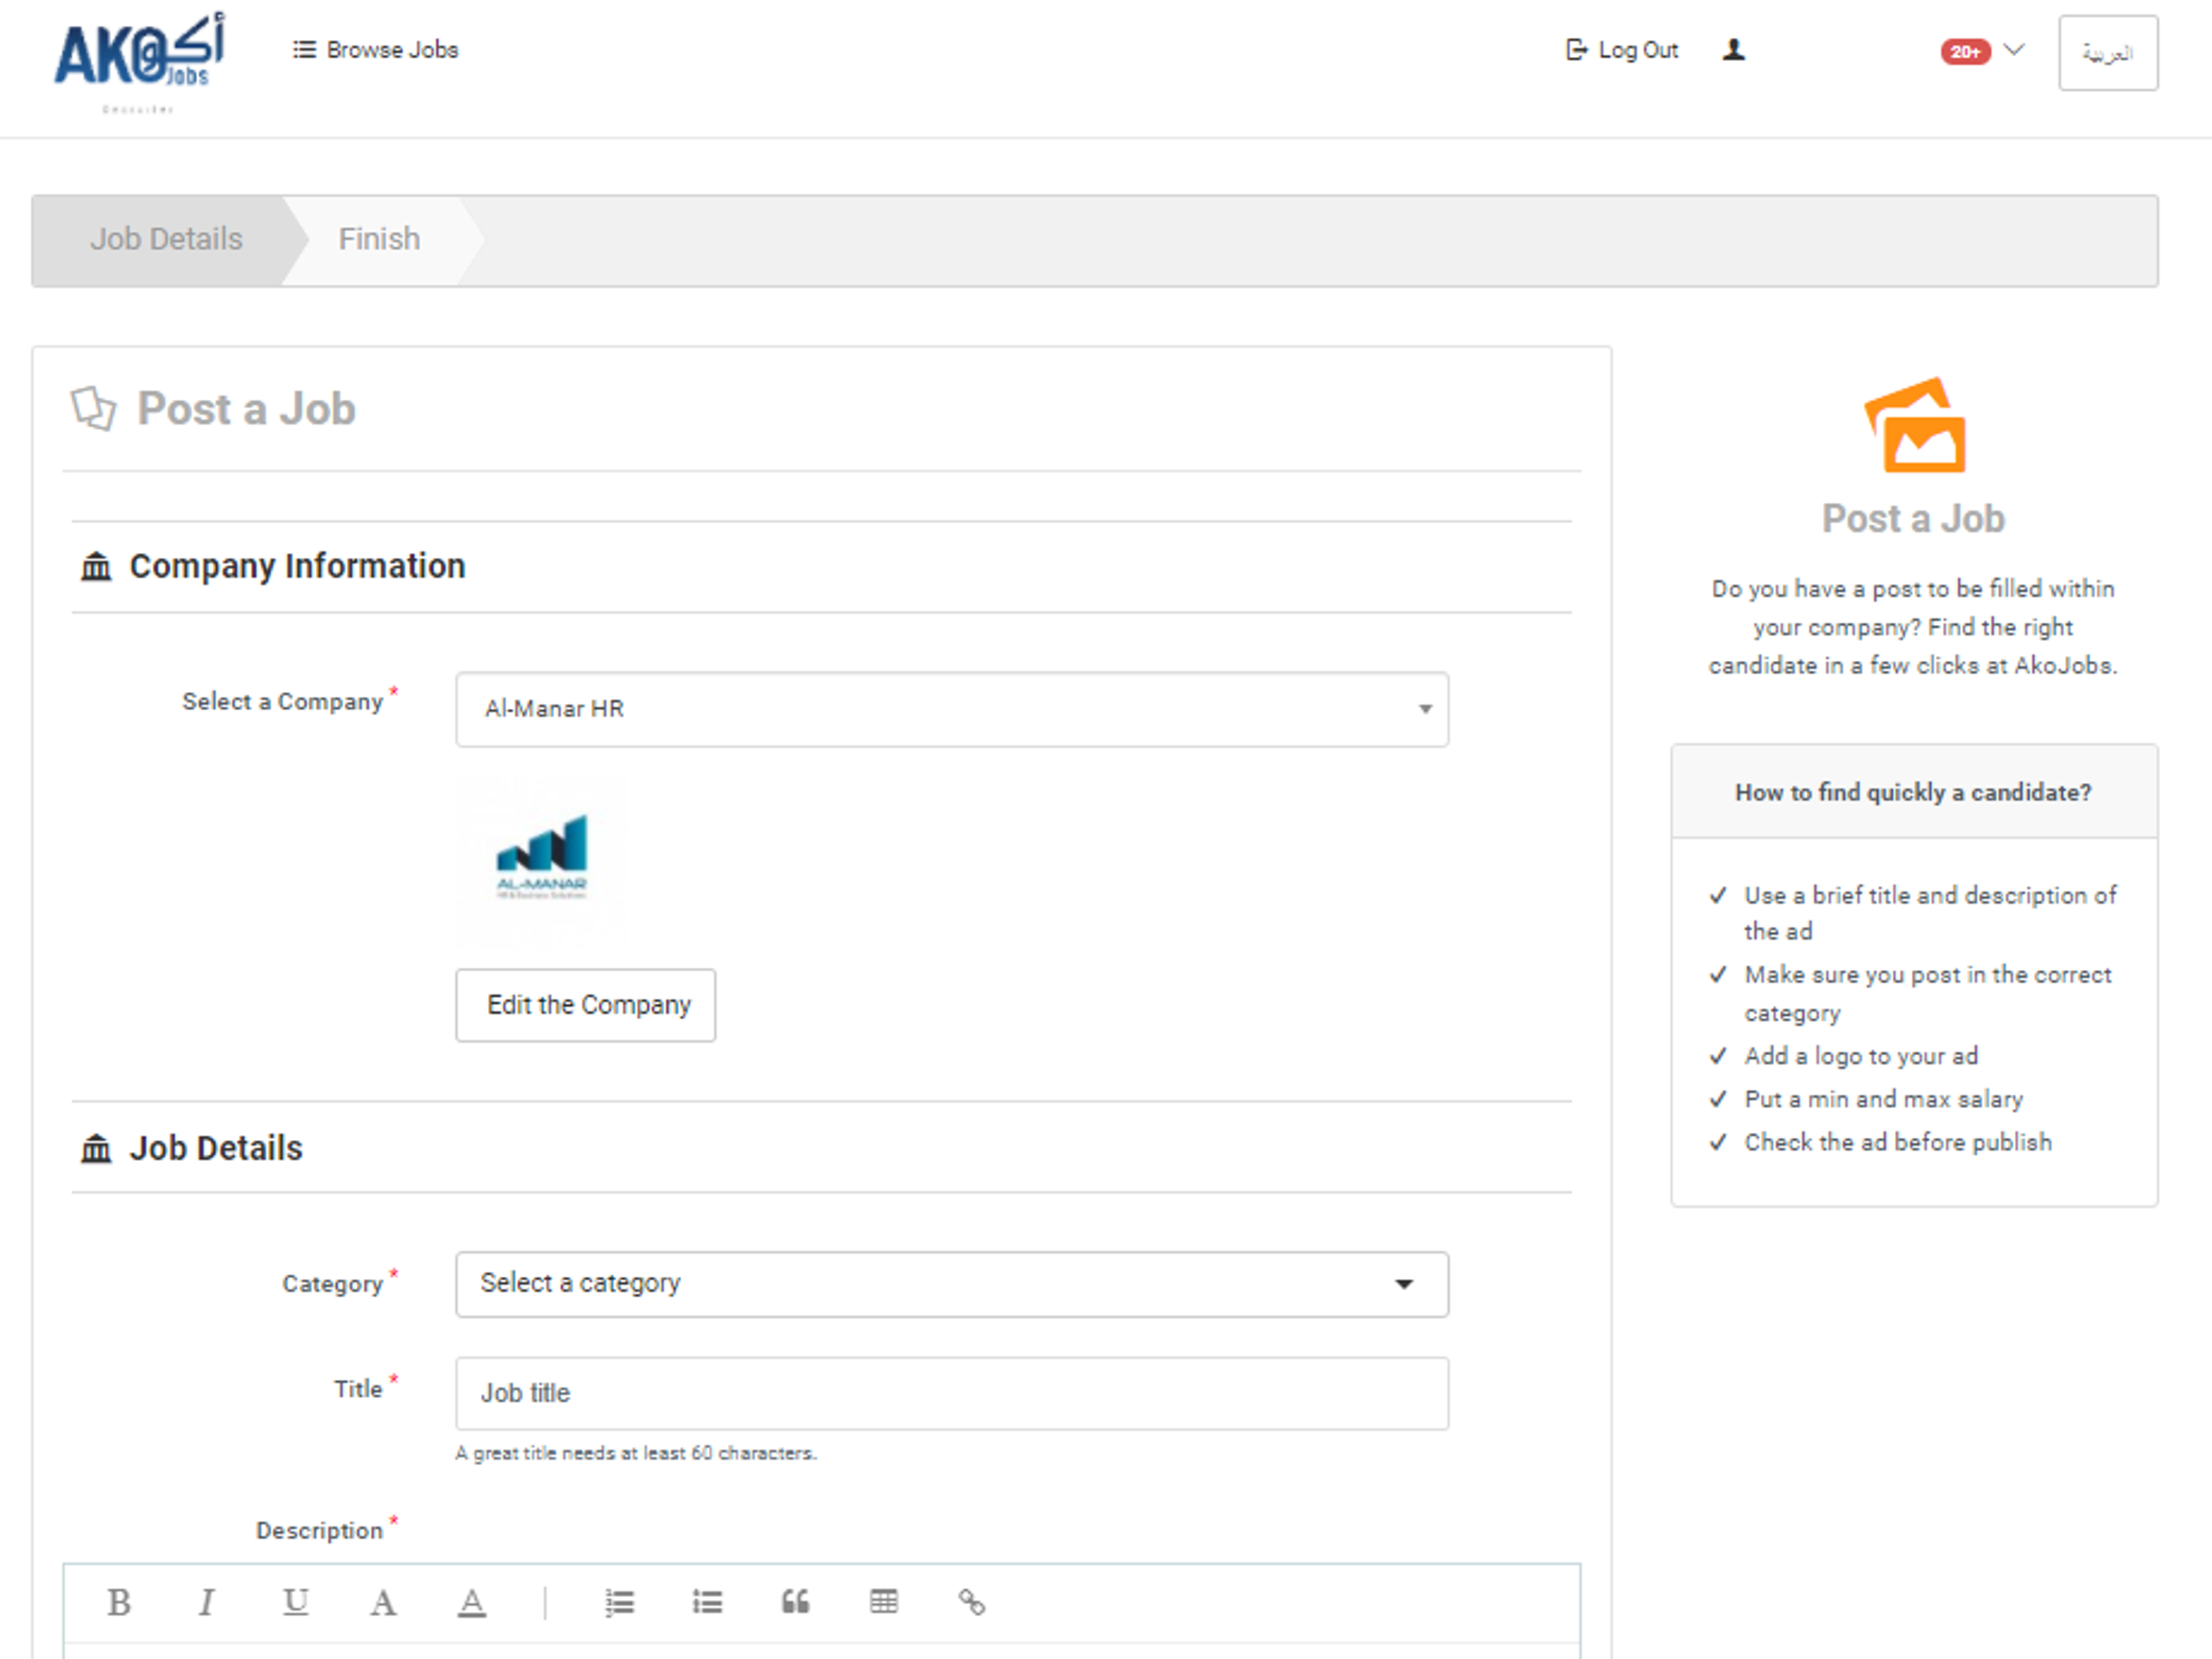The image size is (2212, 1659).
Task: Open the text color picker
Action: [471, 1602]
